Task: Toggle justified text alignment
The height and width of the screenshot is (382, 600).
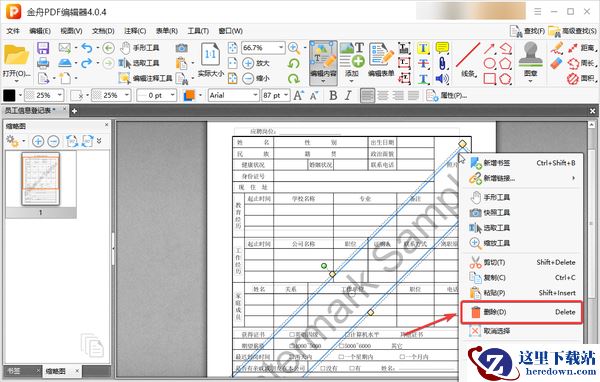Action: [x=413, y=96]
